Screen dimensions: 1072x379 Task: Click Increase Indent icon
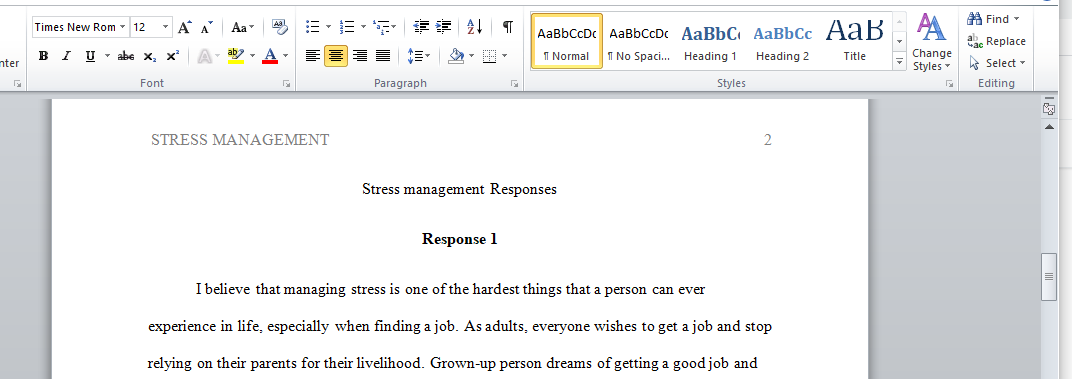pyautogui.click(x=444, y=27)
